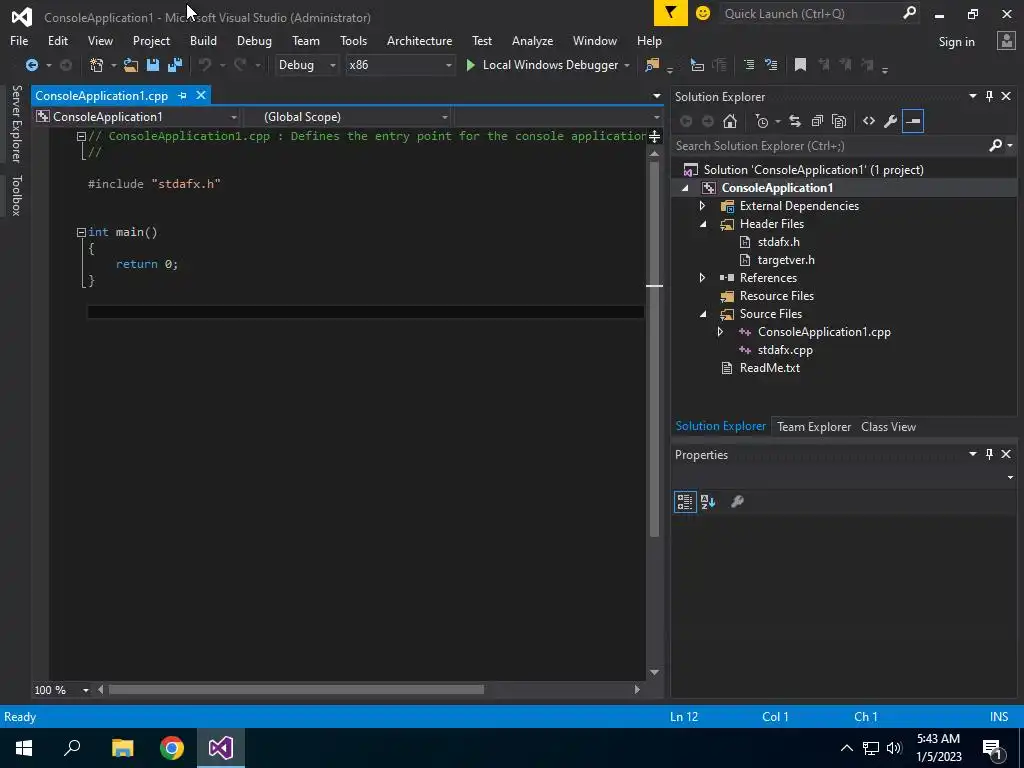Click the editor vertical scrollbar thumb

click(x=654, y=349)
